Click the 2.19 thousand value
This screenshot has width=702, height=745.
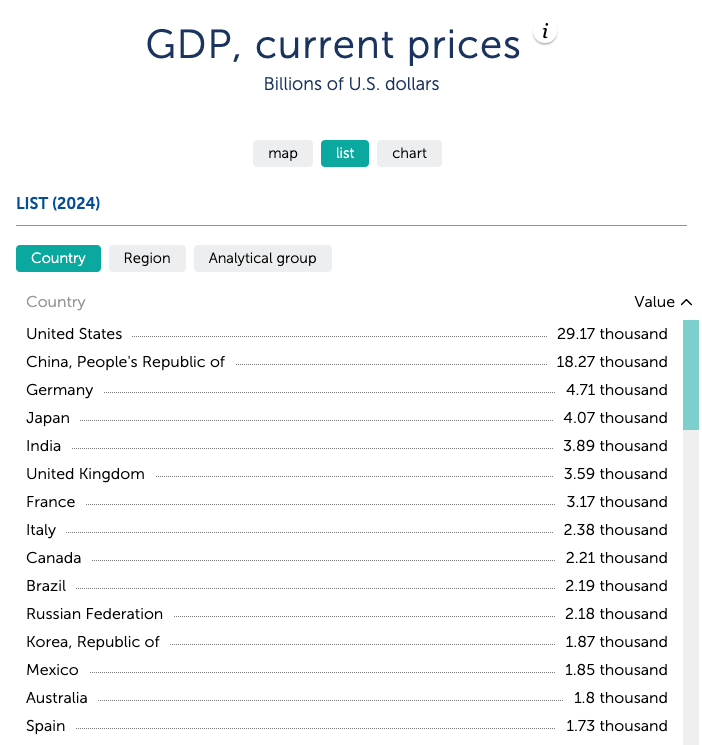(616, 586)
